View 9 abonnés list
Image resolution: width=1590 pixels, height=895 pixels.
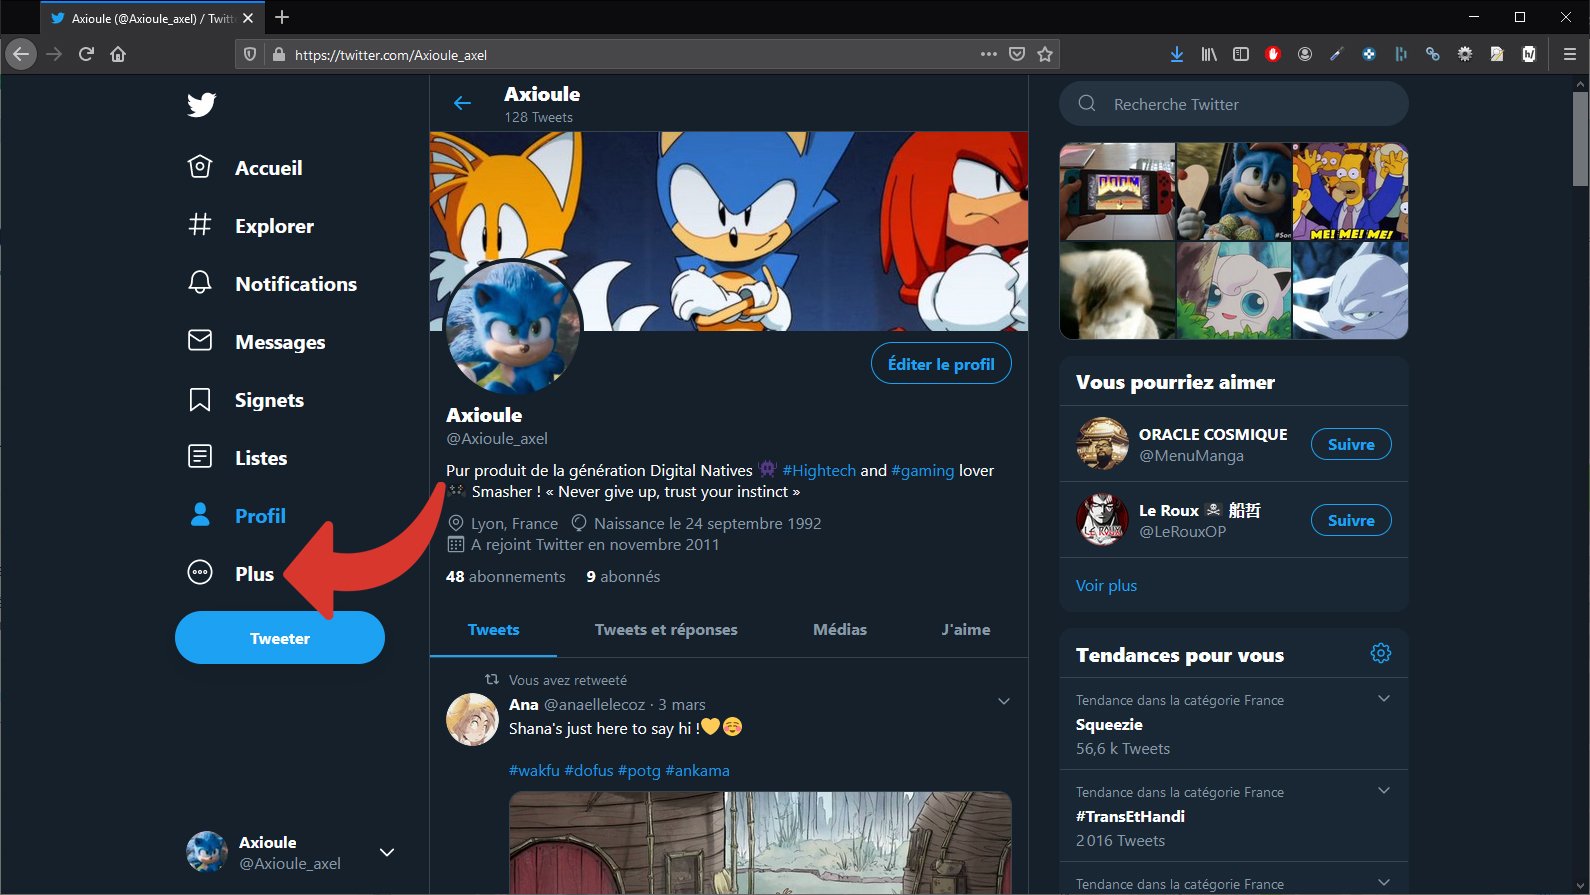[623, 576]
